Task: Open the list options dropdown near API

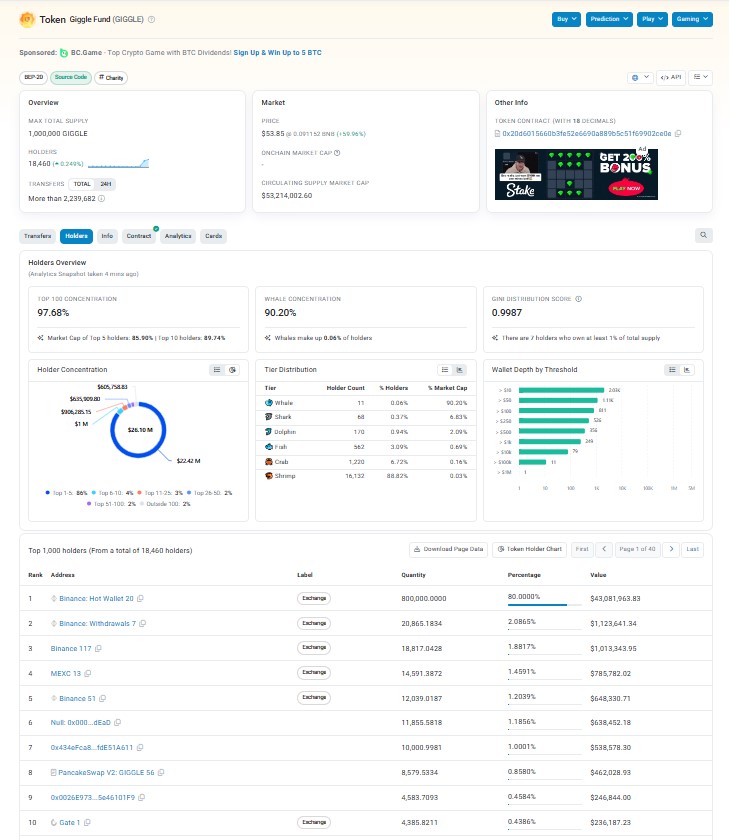Action: [700, 77]
